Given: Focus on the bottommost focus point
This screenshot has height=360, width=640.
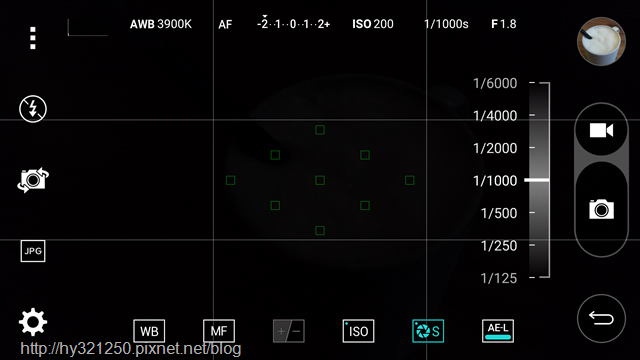Looking at the screenshot, I should (320, 231).
